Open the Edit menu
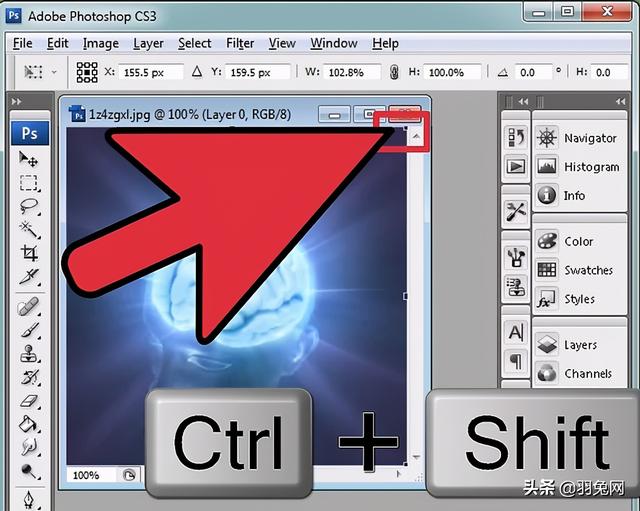 [58, 43]
